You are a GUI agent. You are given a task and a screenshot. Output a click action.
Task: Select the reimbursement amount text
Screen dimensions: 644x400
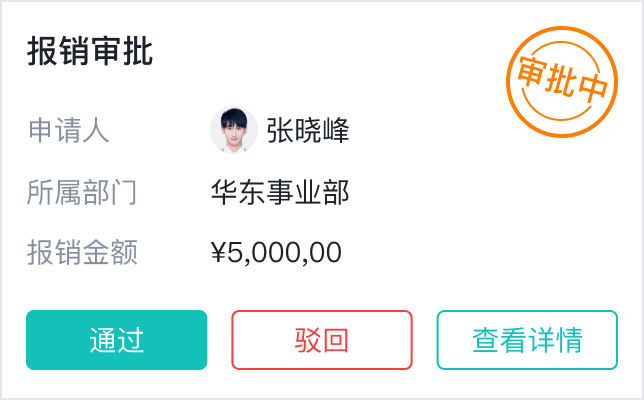(x=276, y=253)
